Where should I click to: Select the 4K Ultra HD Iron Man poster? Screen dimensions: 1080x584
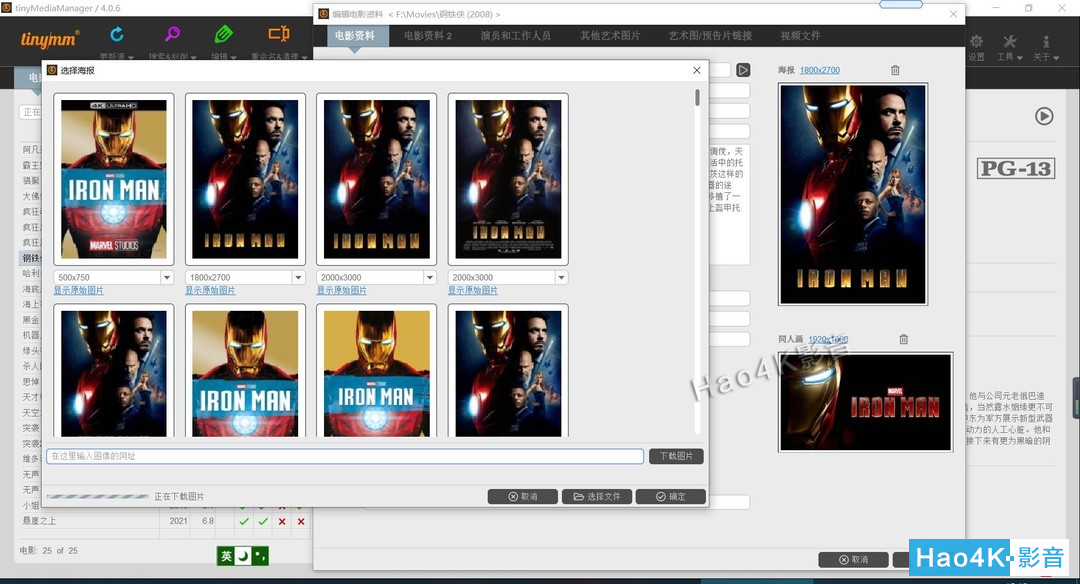tap(114, 179)
